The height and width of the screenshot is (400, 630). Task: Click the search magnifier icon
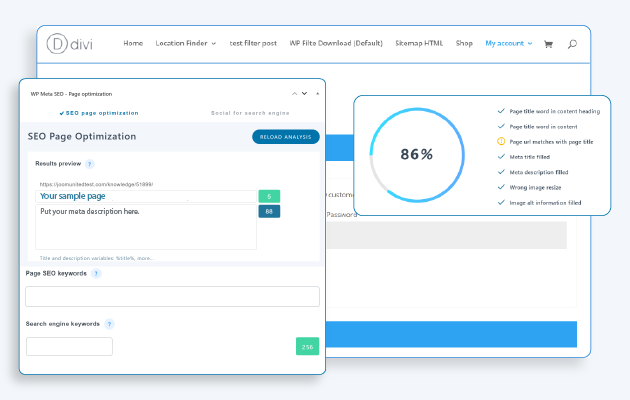point(572,44)
